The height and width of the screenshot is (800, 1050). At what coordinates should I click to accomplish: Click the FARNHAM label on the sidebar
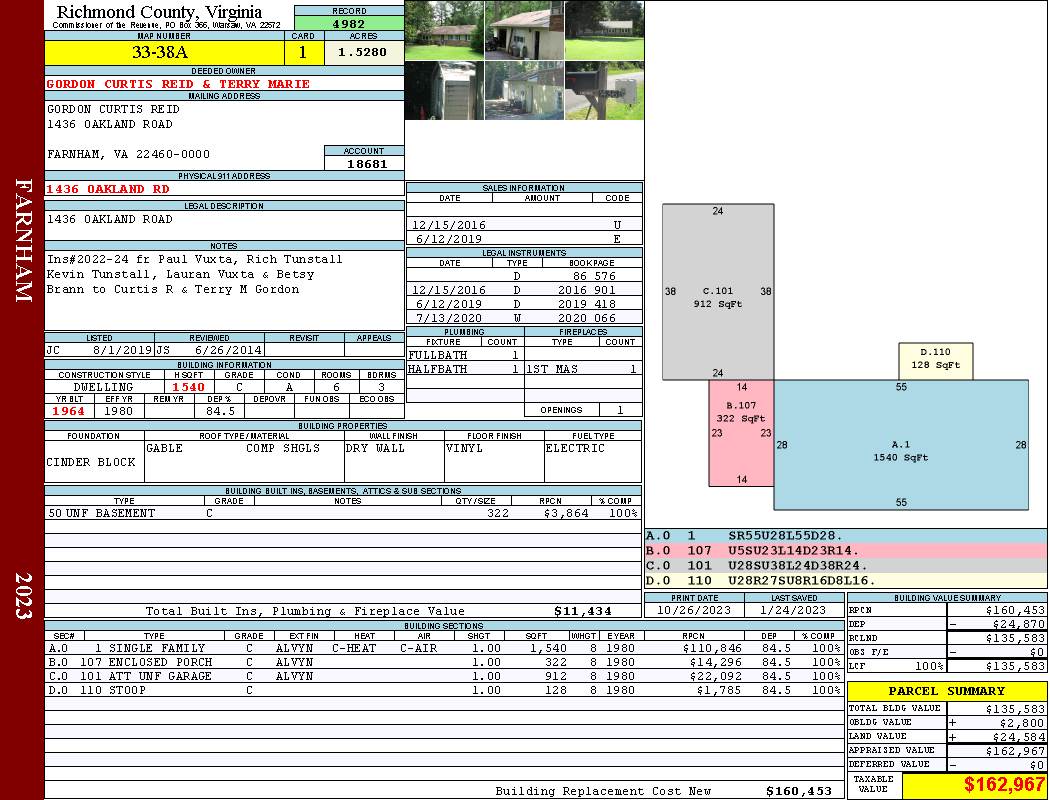[x=23, y=240]
